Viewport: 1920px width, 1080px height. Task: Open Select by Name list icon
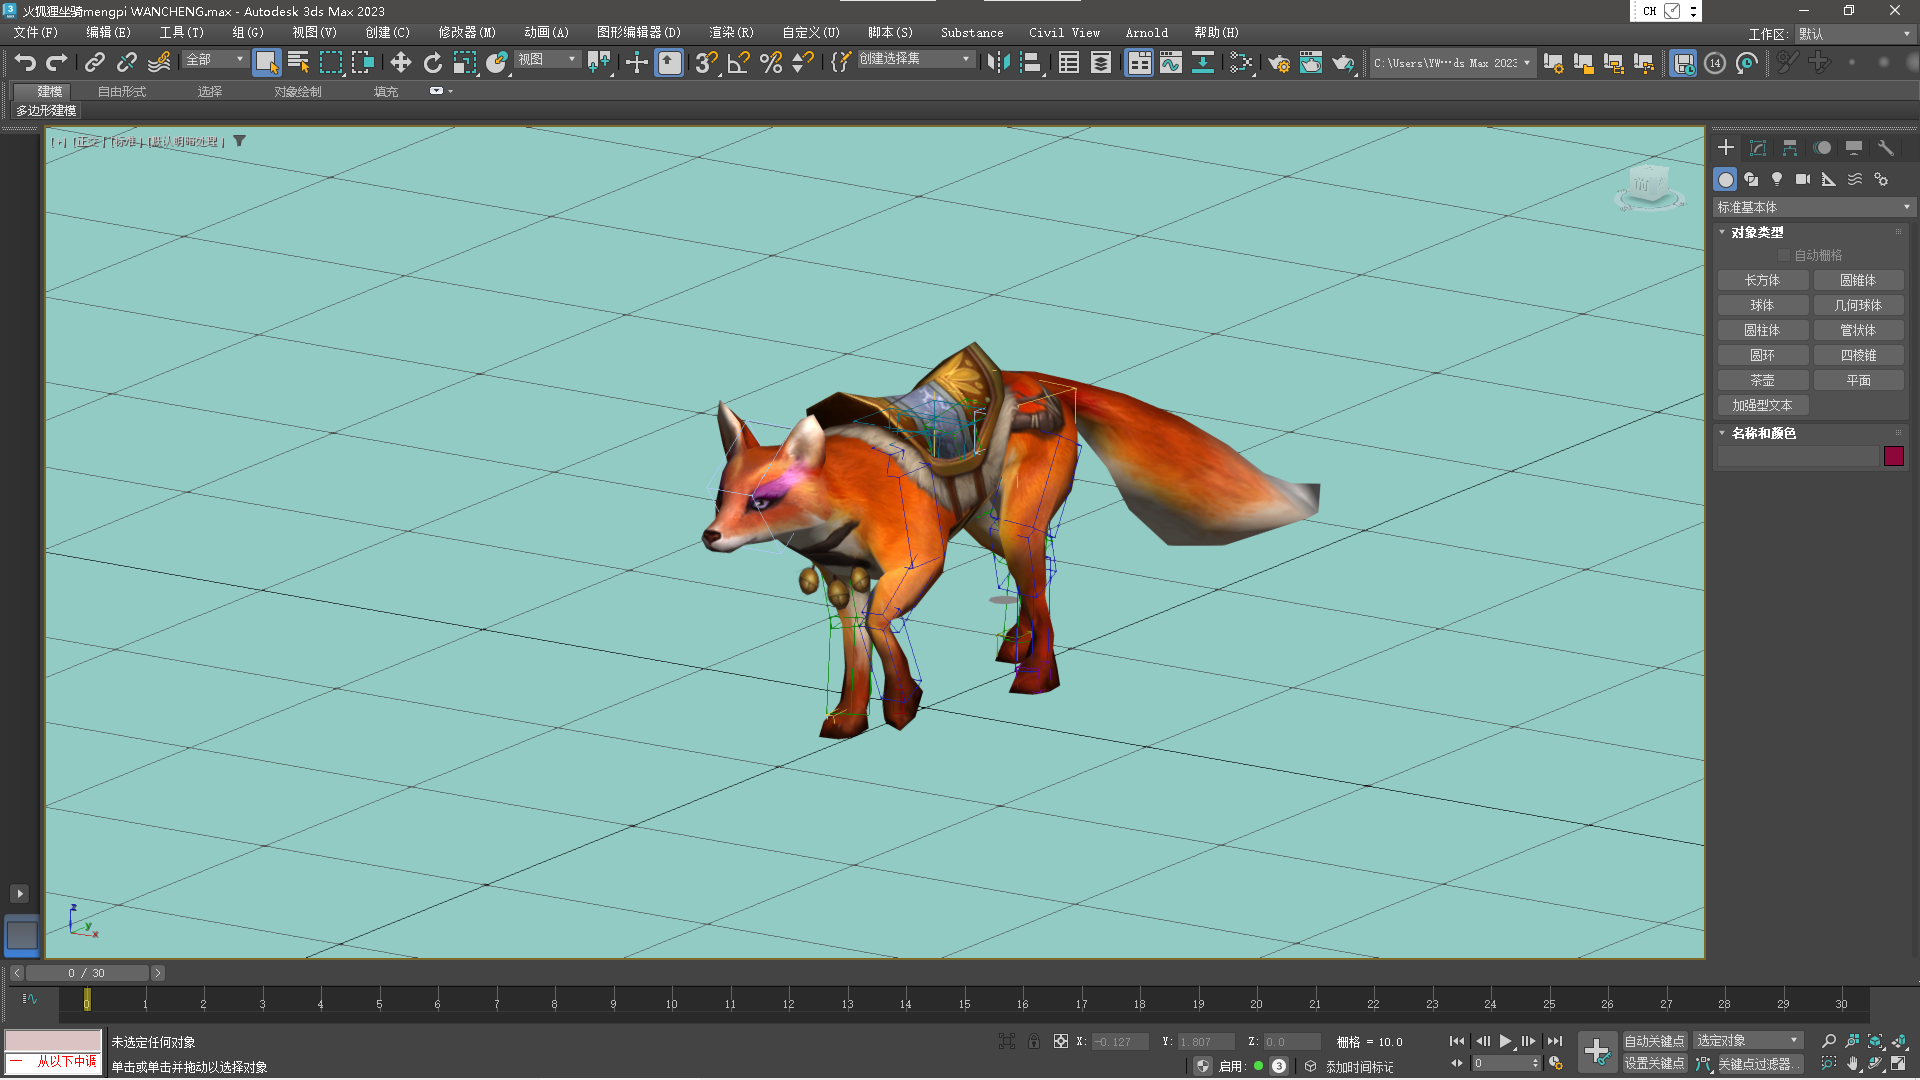(298, 62)
